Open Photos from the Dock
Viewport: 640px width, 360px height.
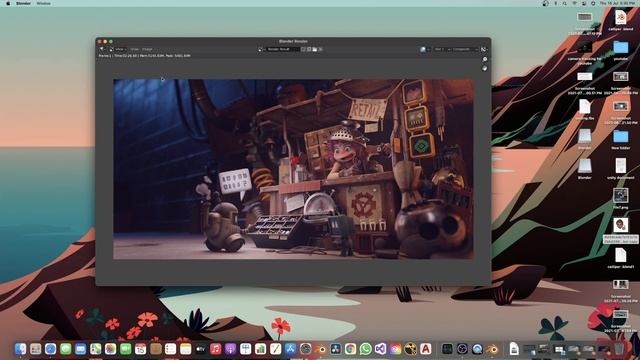tap(111, 349)
